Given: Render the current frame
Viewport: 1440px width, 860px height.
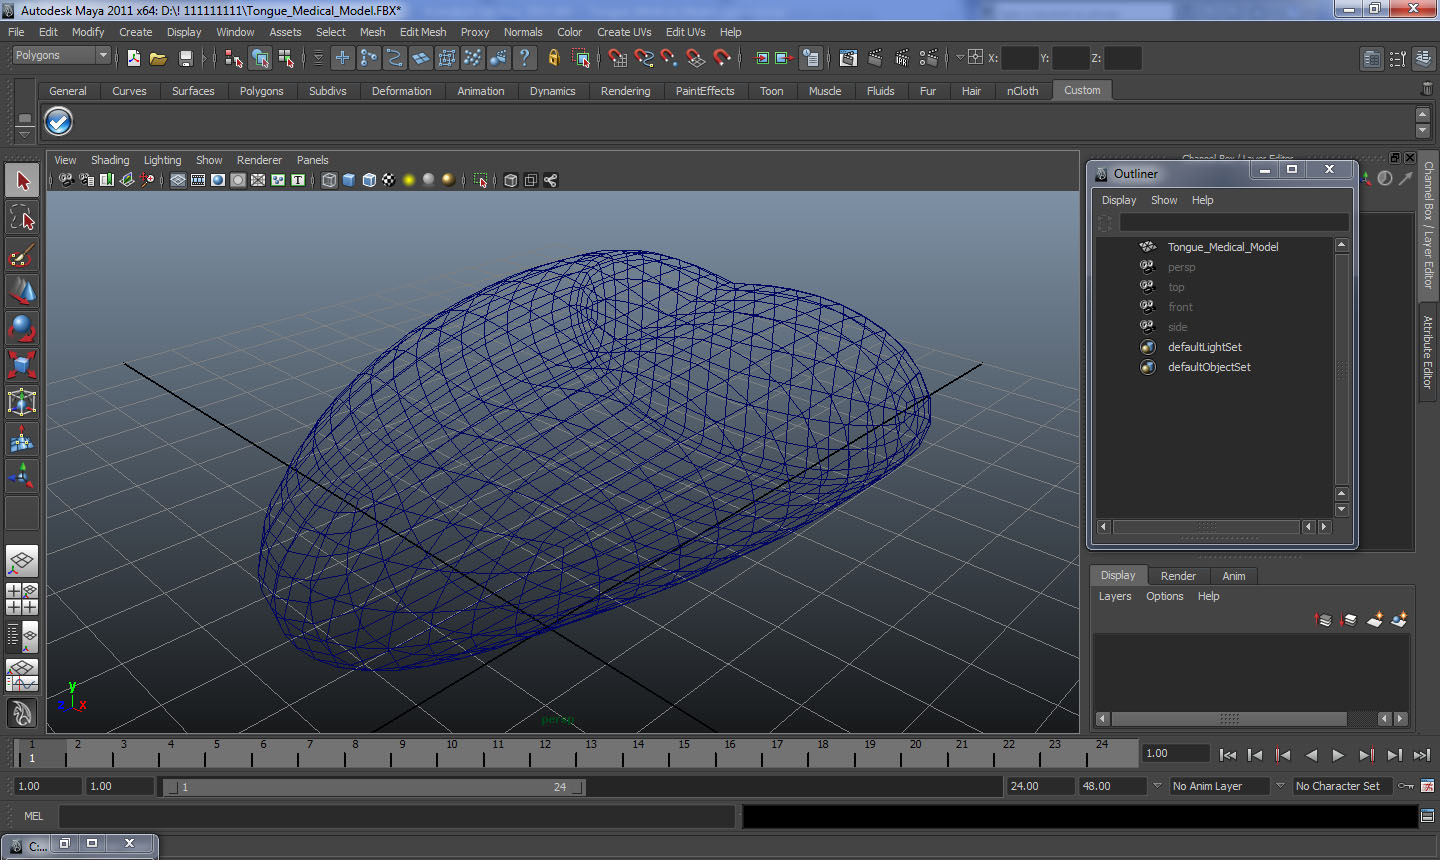Looking at the screenshot, I should point(875,58).
